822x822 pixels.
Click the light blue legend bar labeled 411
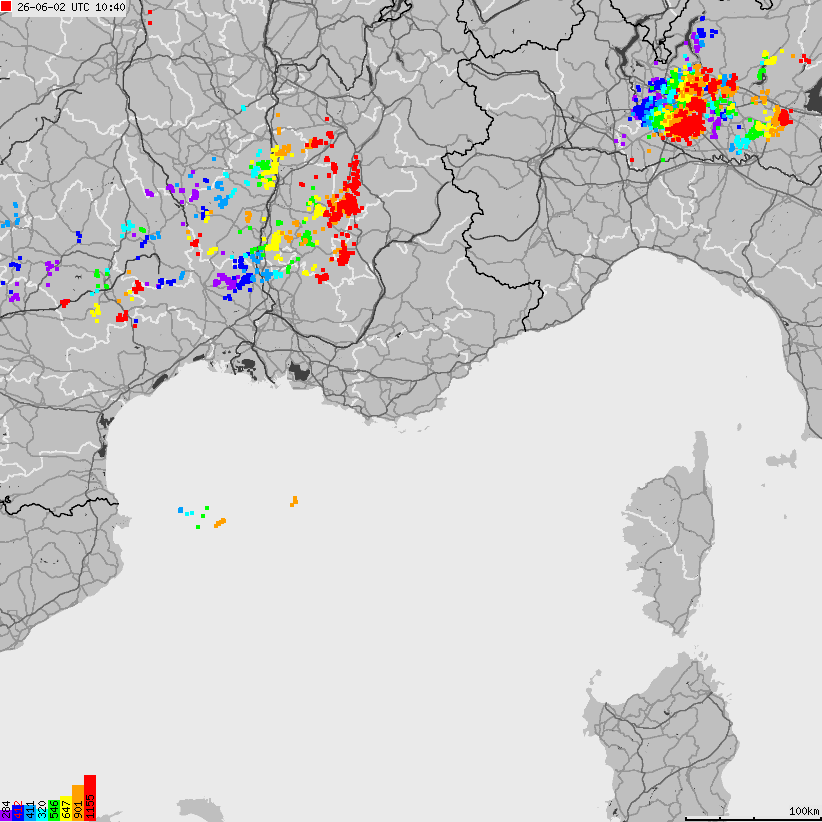click(30, 813)
